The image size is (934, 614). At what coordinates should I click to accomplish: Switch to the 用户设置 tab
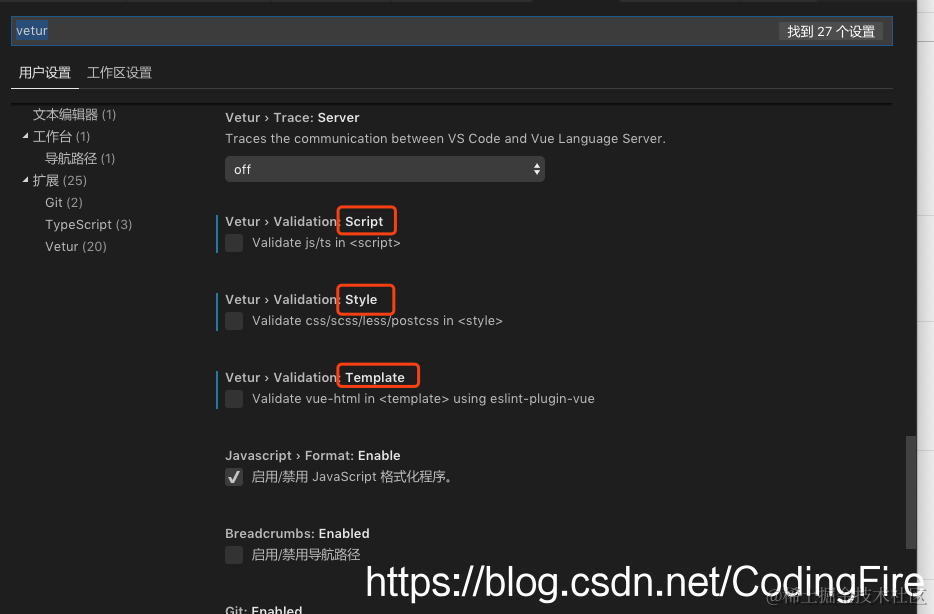[45, 73]
